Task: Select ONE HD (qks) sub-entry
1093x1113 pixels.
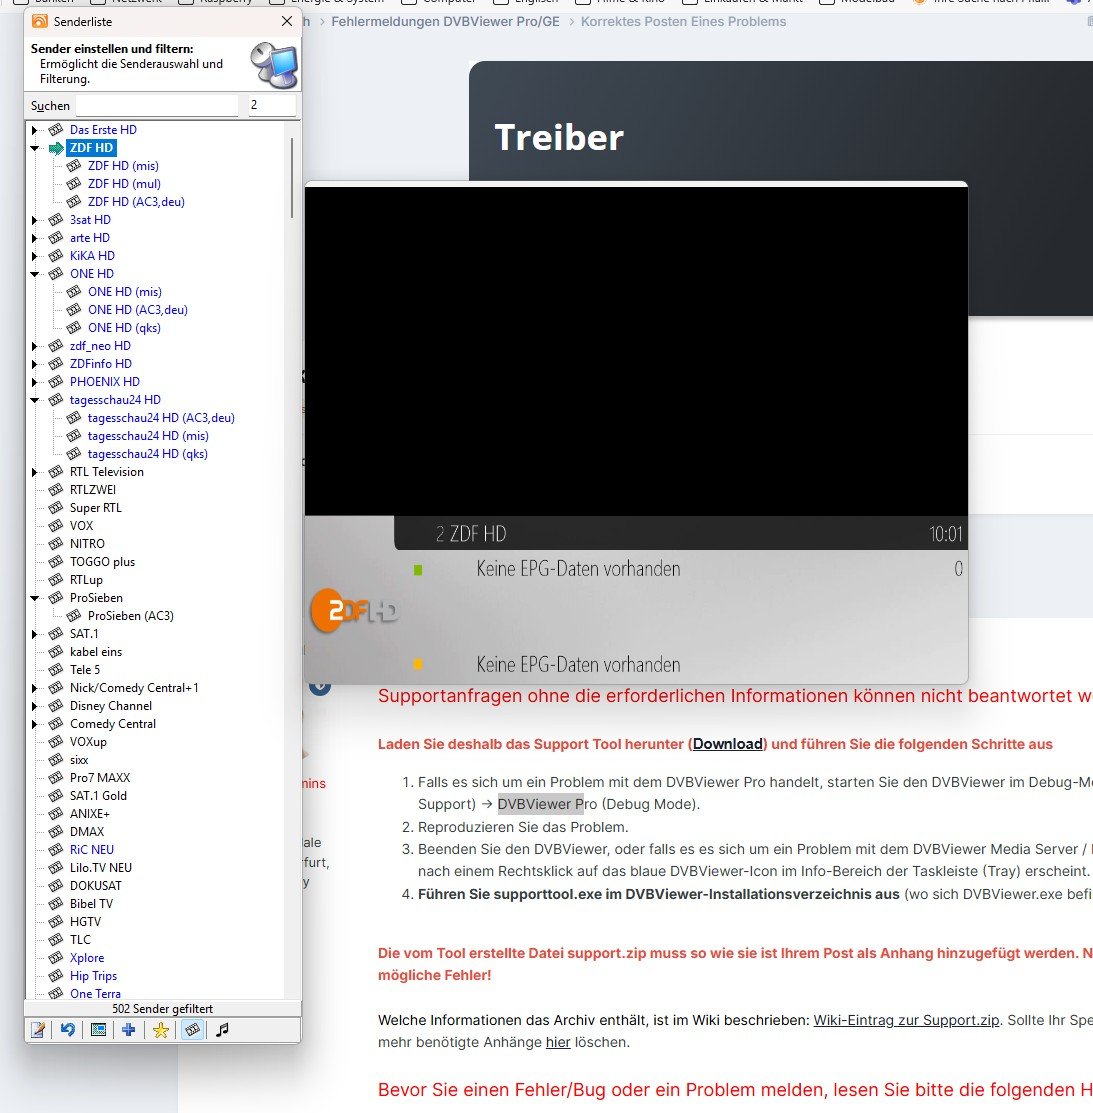Action: (124, 328)
